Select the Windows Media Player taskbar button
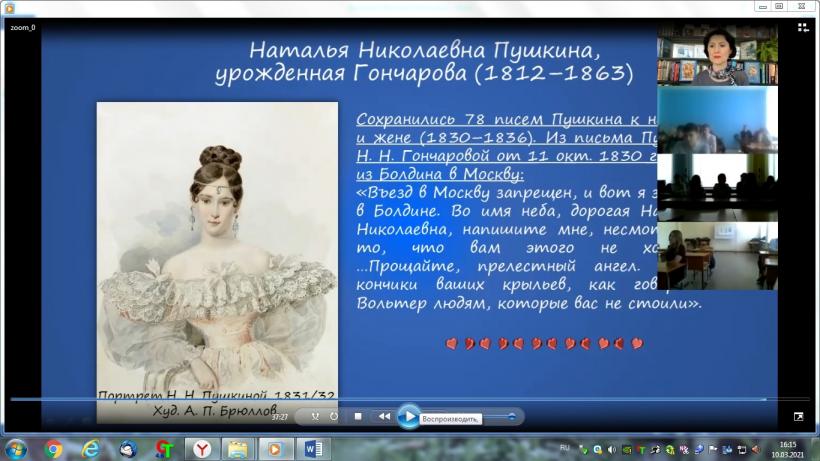Viewport: 820px width, 461px height. [275, 449]
